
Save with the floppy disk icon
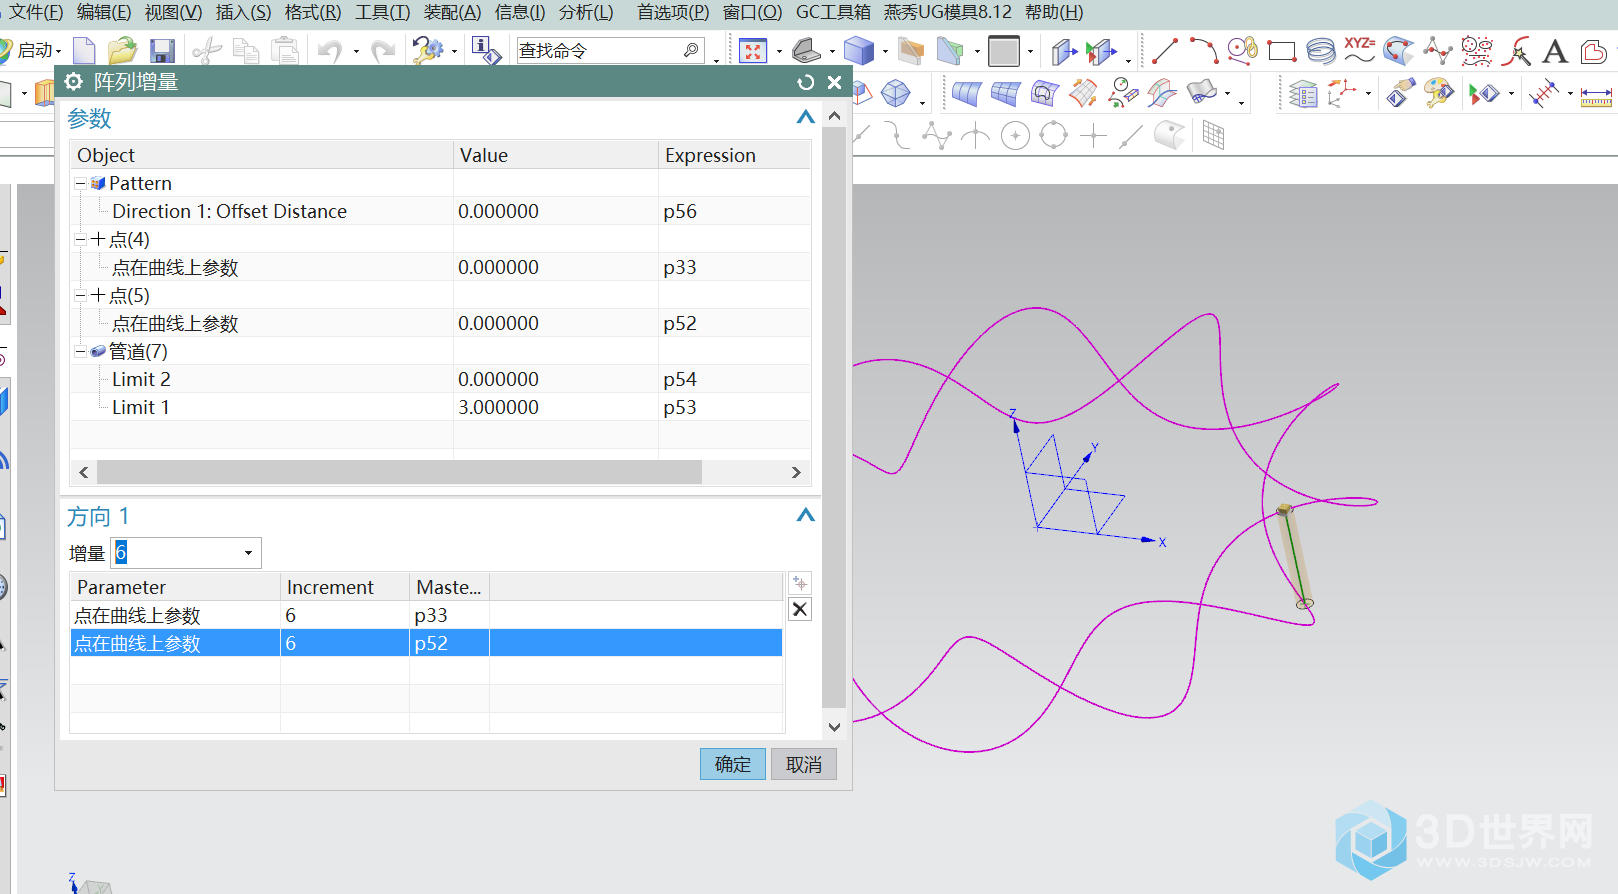162,50
